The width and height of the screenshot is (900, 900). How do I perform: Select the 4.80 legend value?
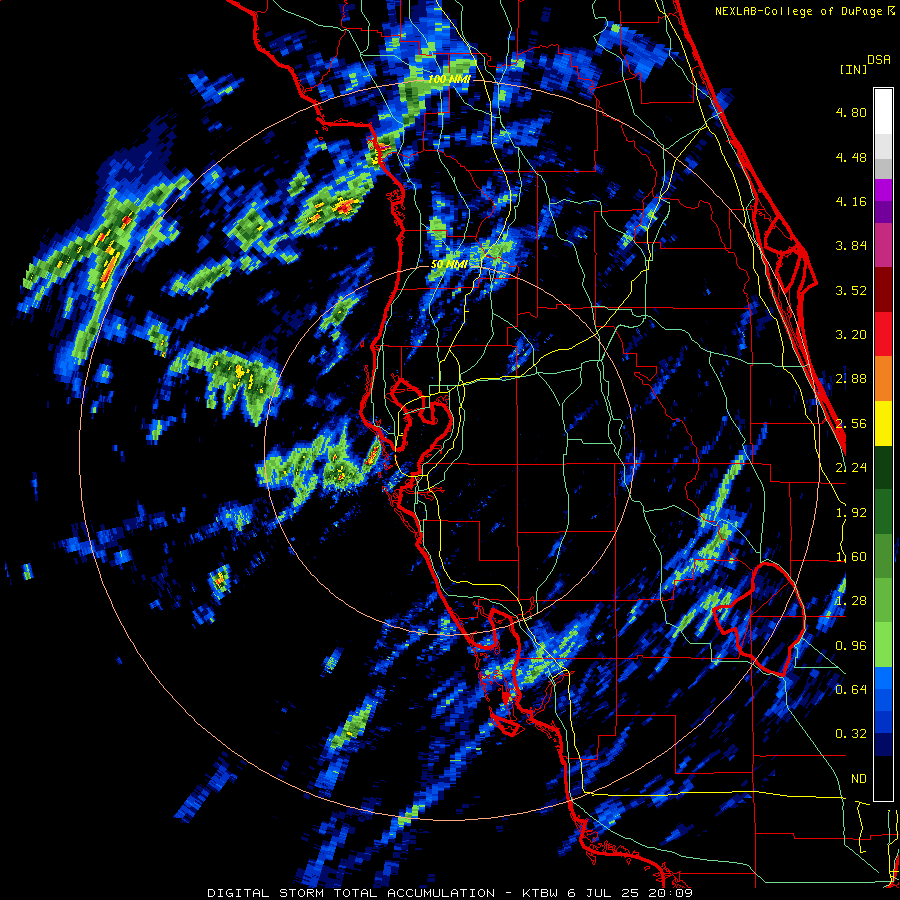[851, 112]
